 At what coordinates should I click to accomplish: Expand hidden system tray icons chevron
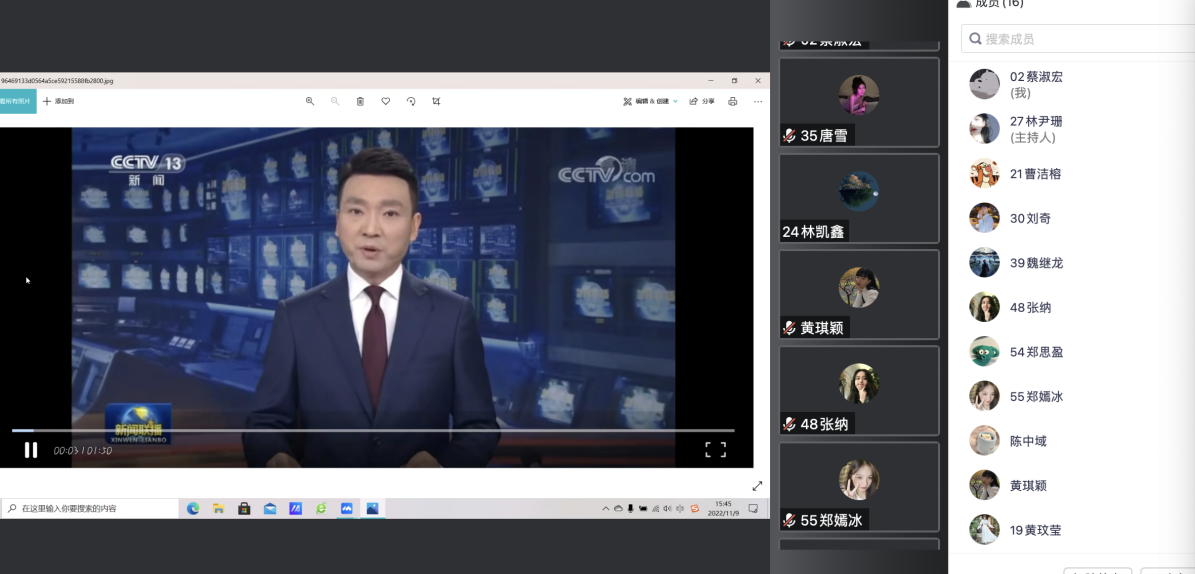pyautogui.click(x=605, y=508)
